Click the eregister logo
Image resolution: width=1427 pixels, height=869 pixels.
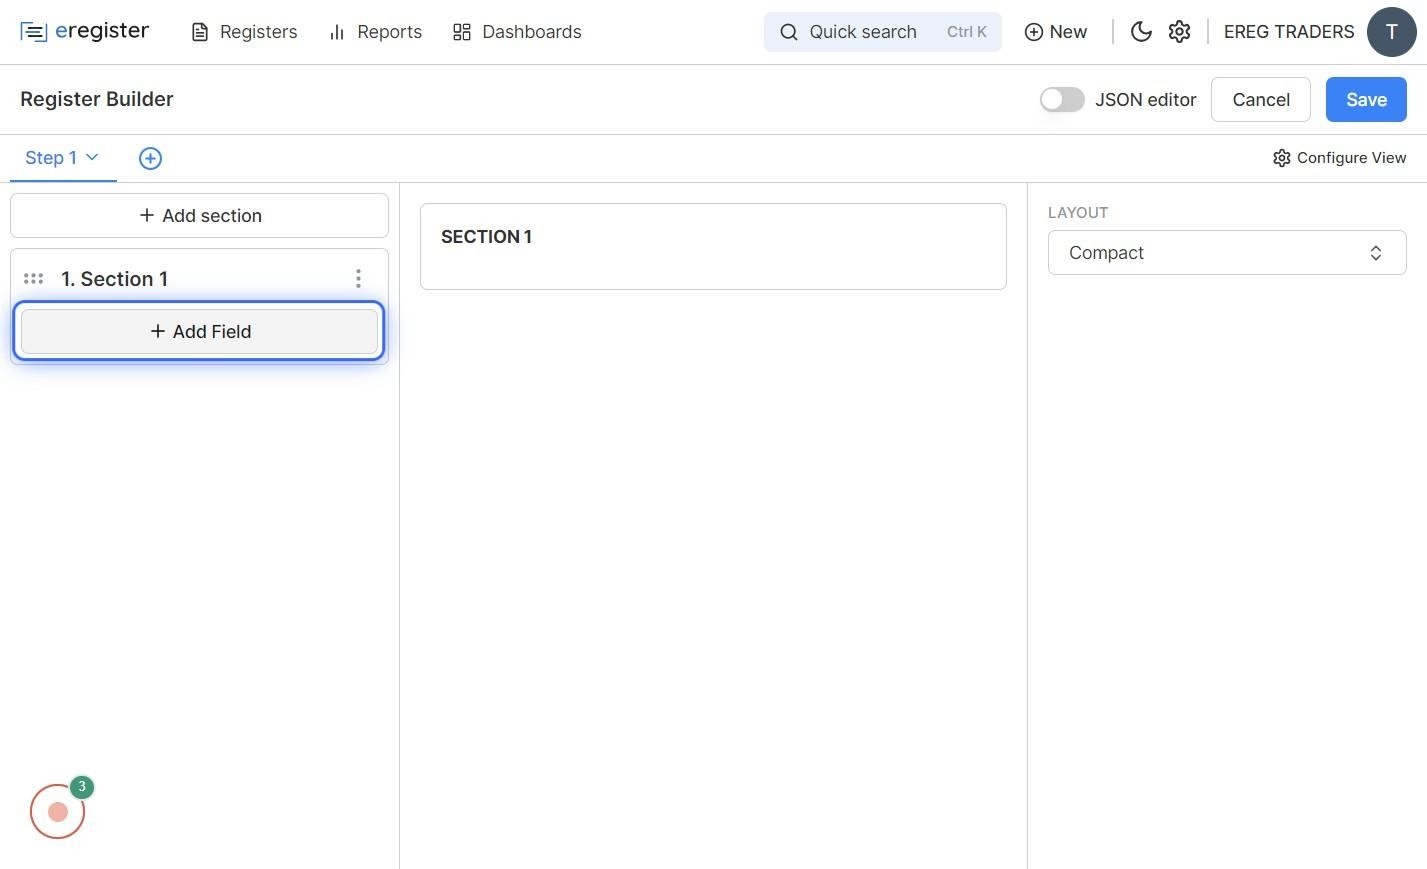pyautogui.click(x=85, y=32)
